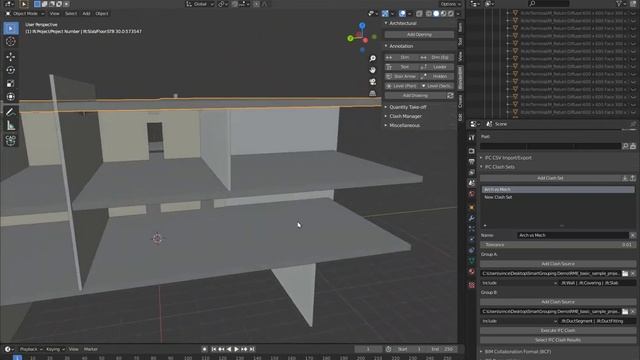
Task: Open the Options dropdown
Action: pos(450,4)
